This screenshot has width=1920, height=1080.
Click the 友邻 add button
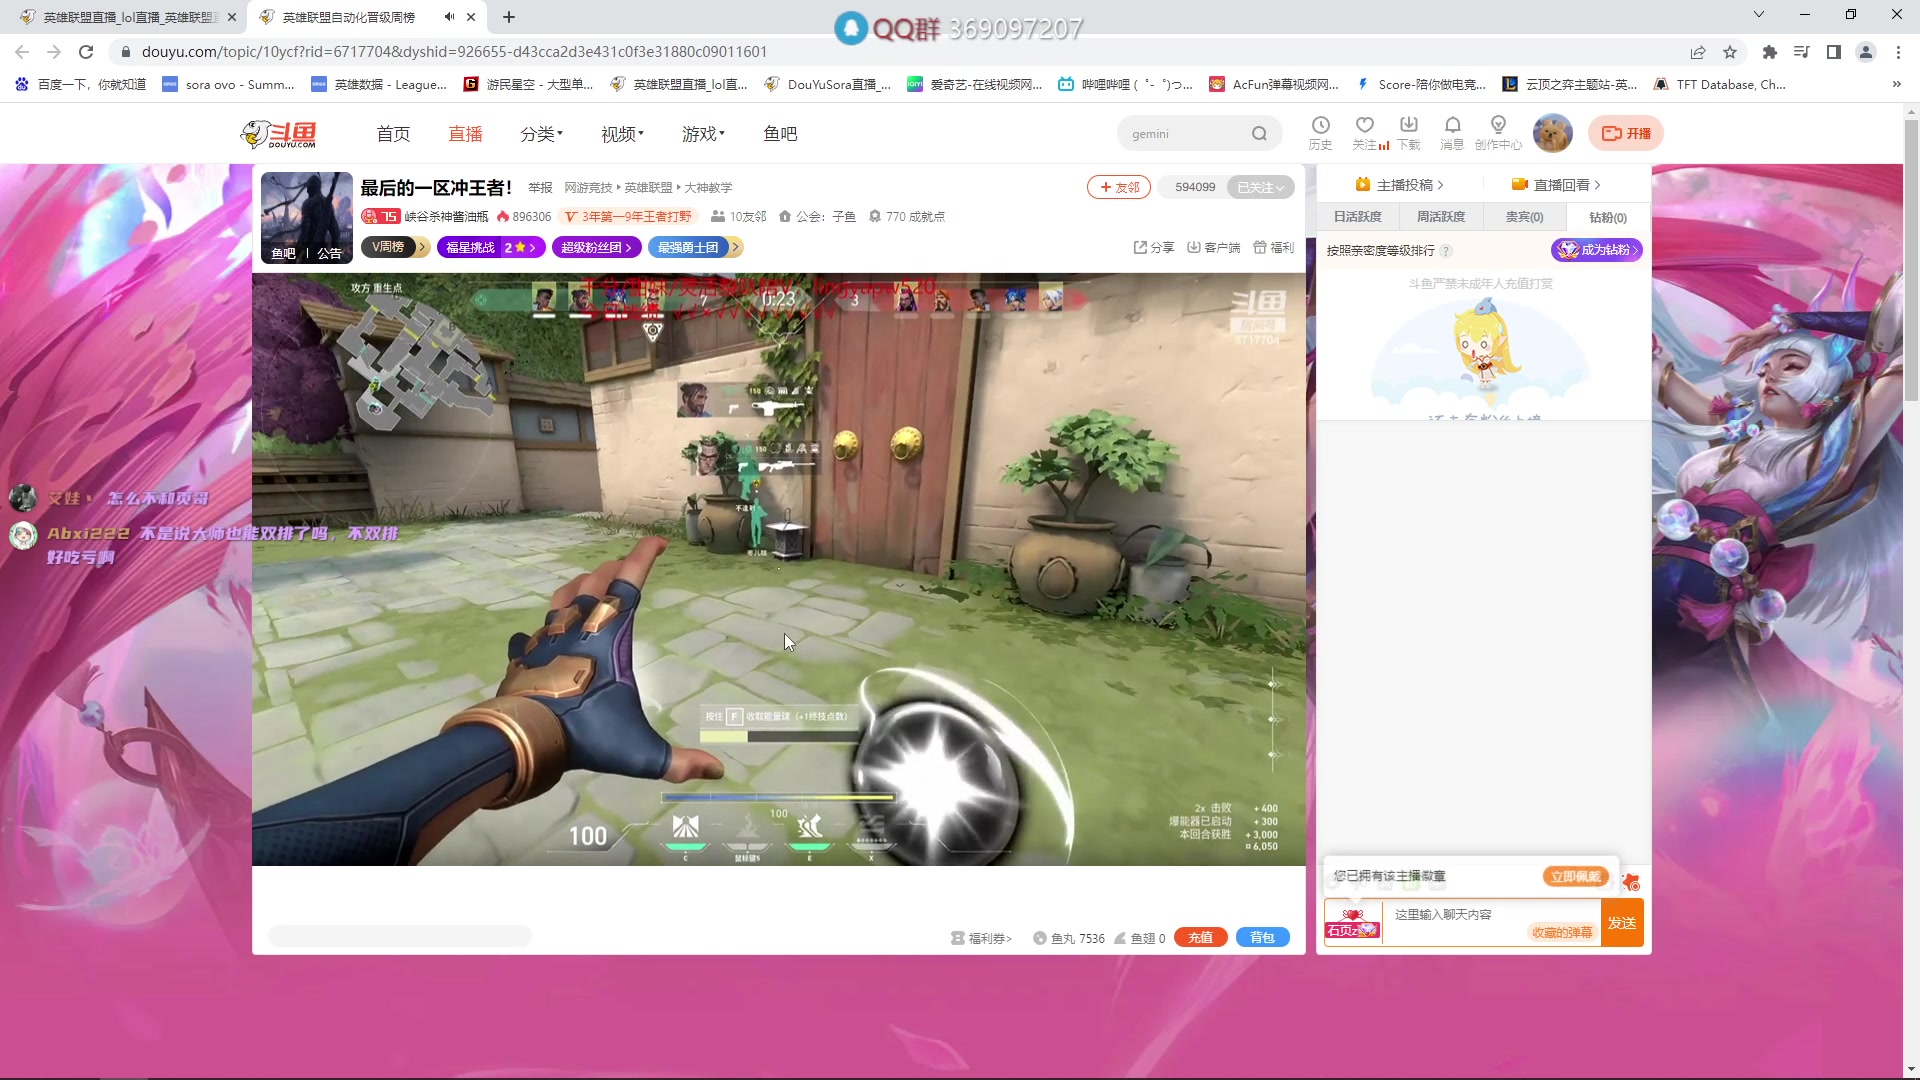(1119, 187)
